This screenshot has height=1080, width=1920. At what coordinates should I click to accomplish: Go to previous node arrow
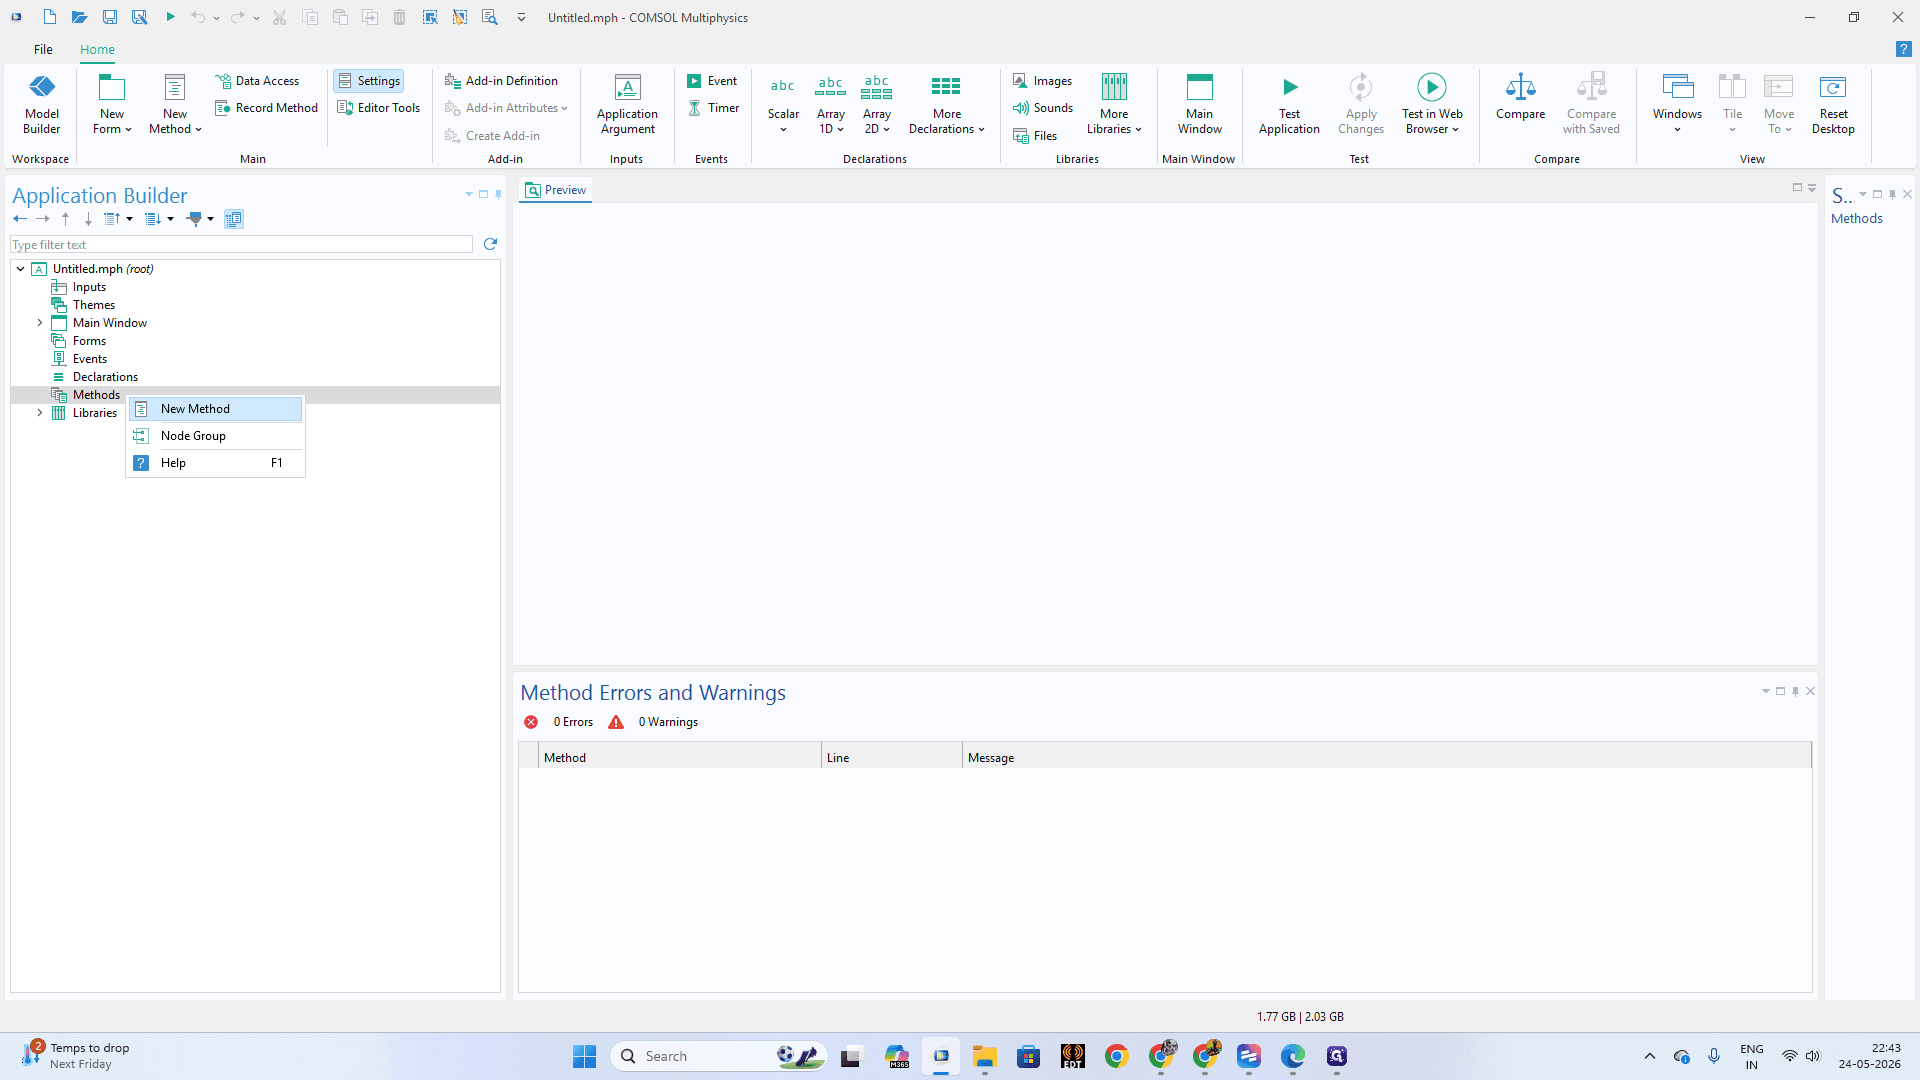(x=20, y=219)
